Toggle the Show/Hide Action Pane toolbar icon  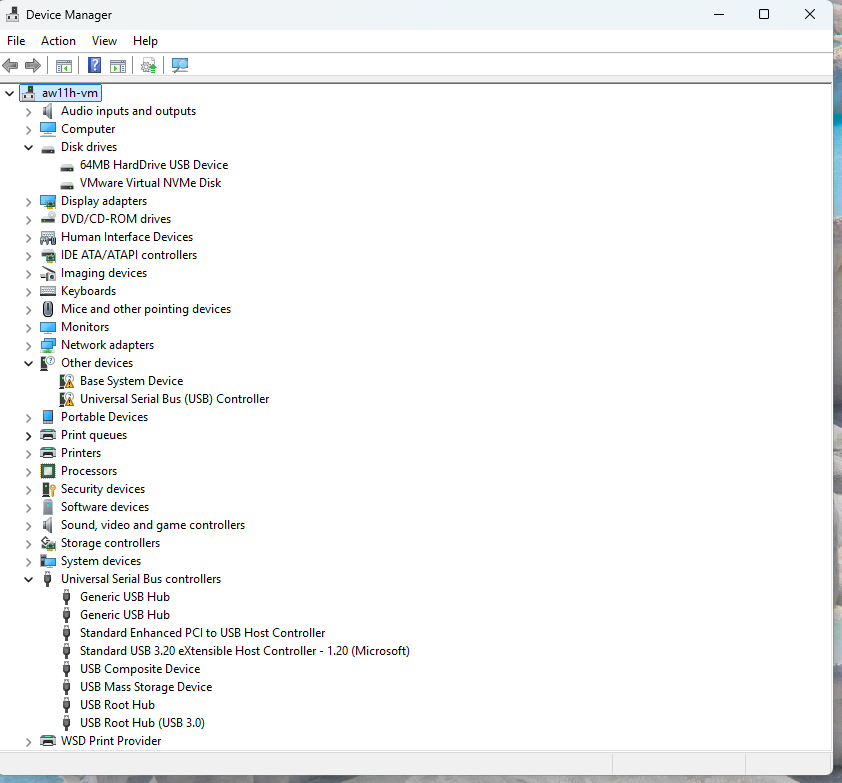(118, 66)
